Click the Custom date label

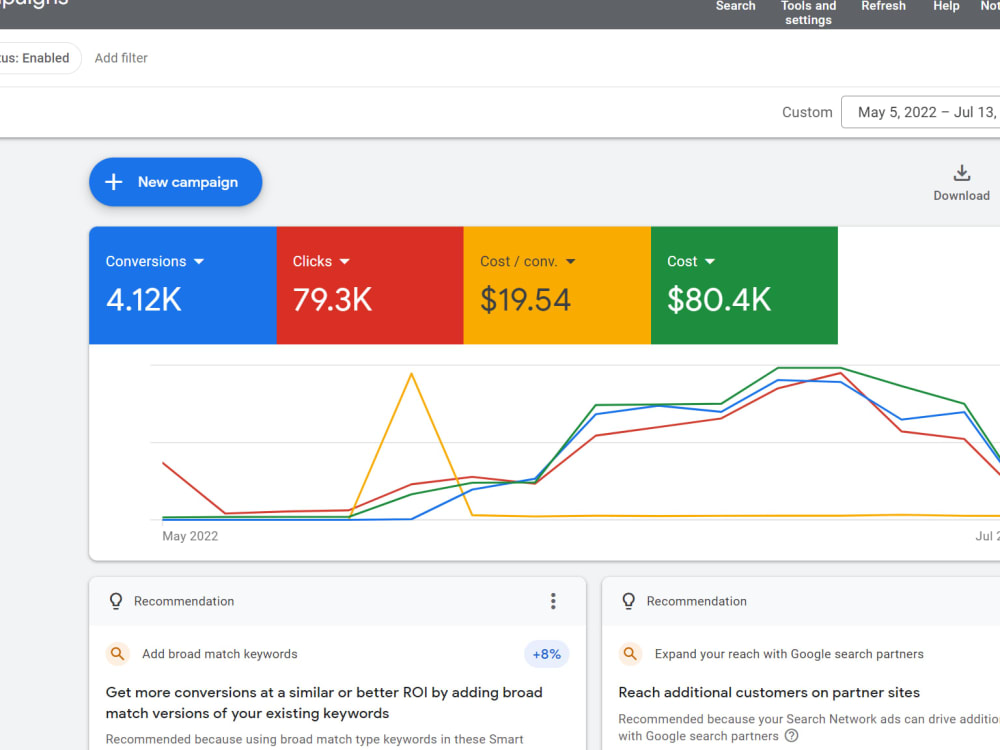click(807, 112)
